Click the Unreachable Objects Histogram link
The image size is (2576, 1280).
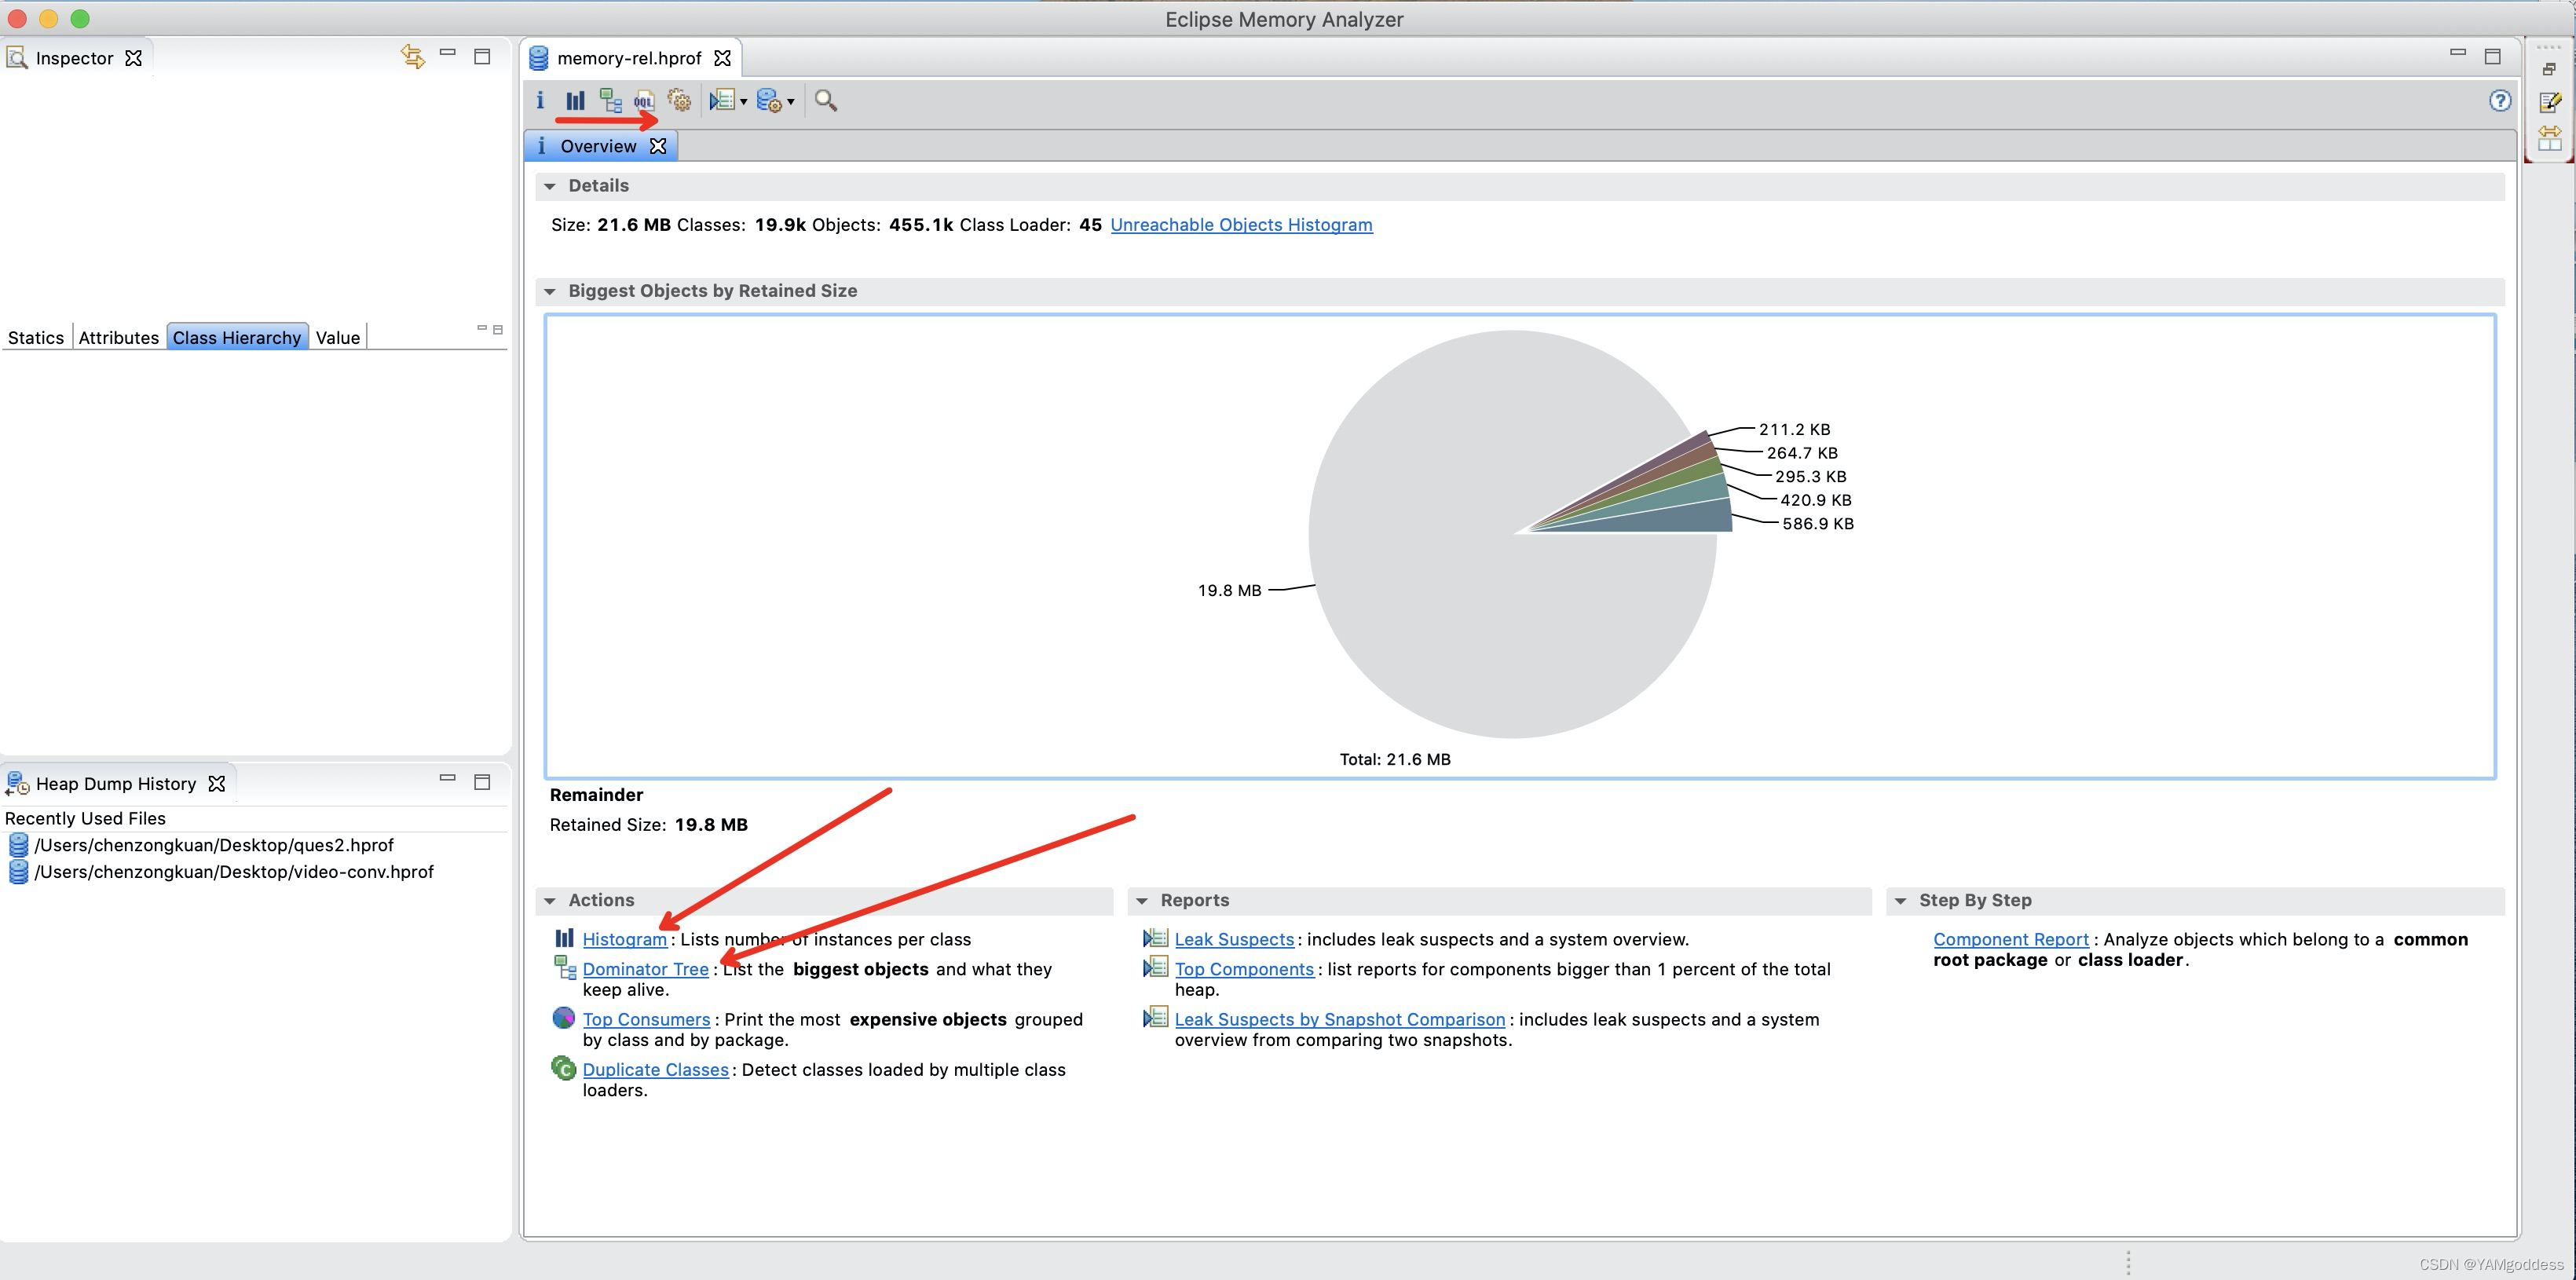click(1241, 225)
